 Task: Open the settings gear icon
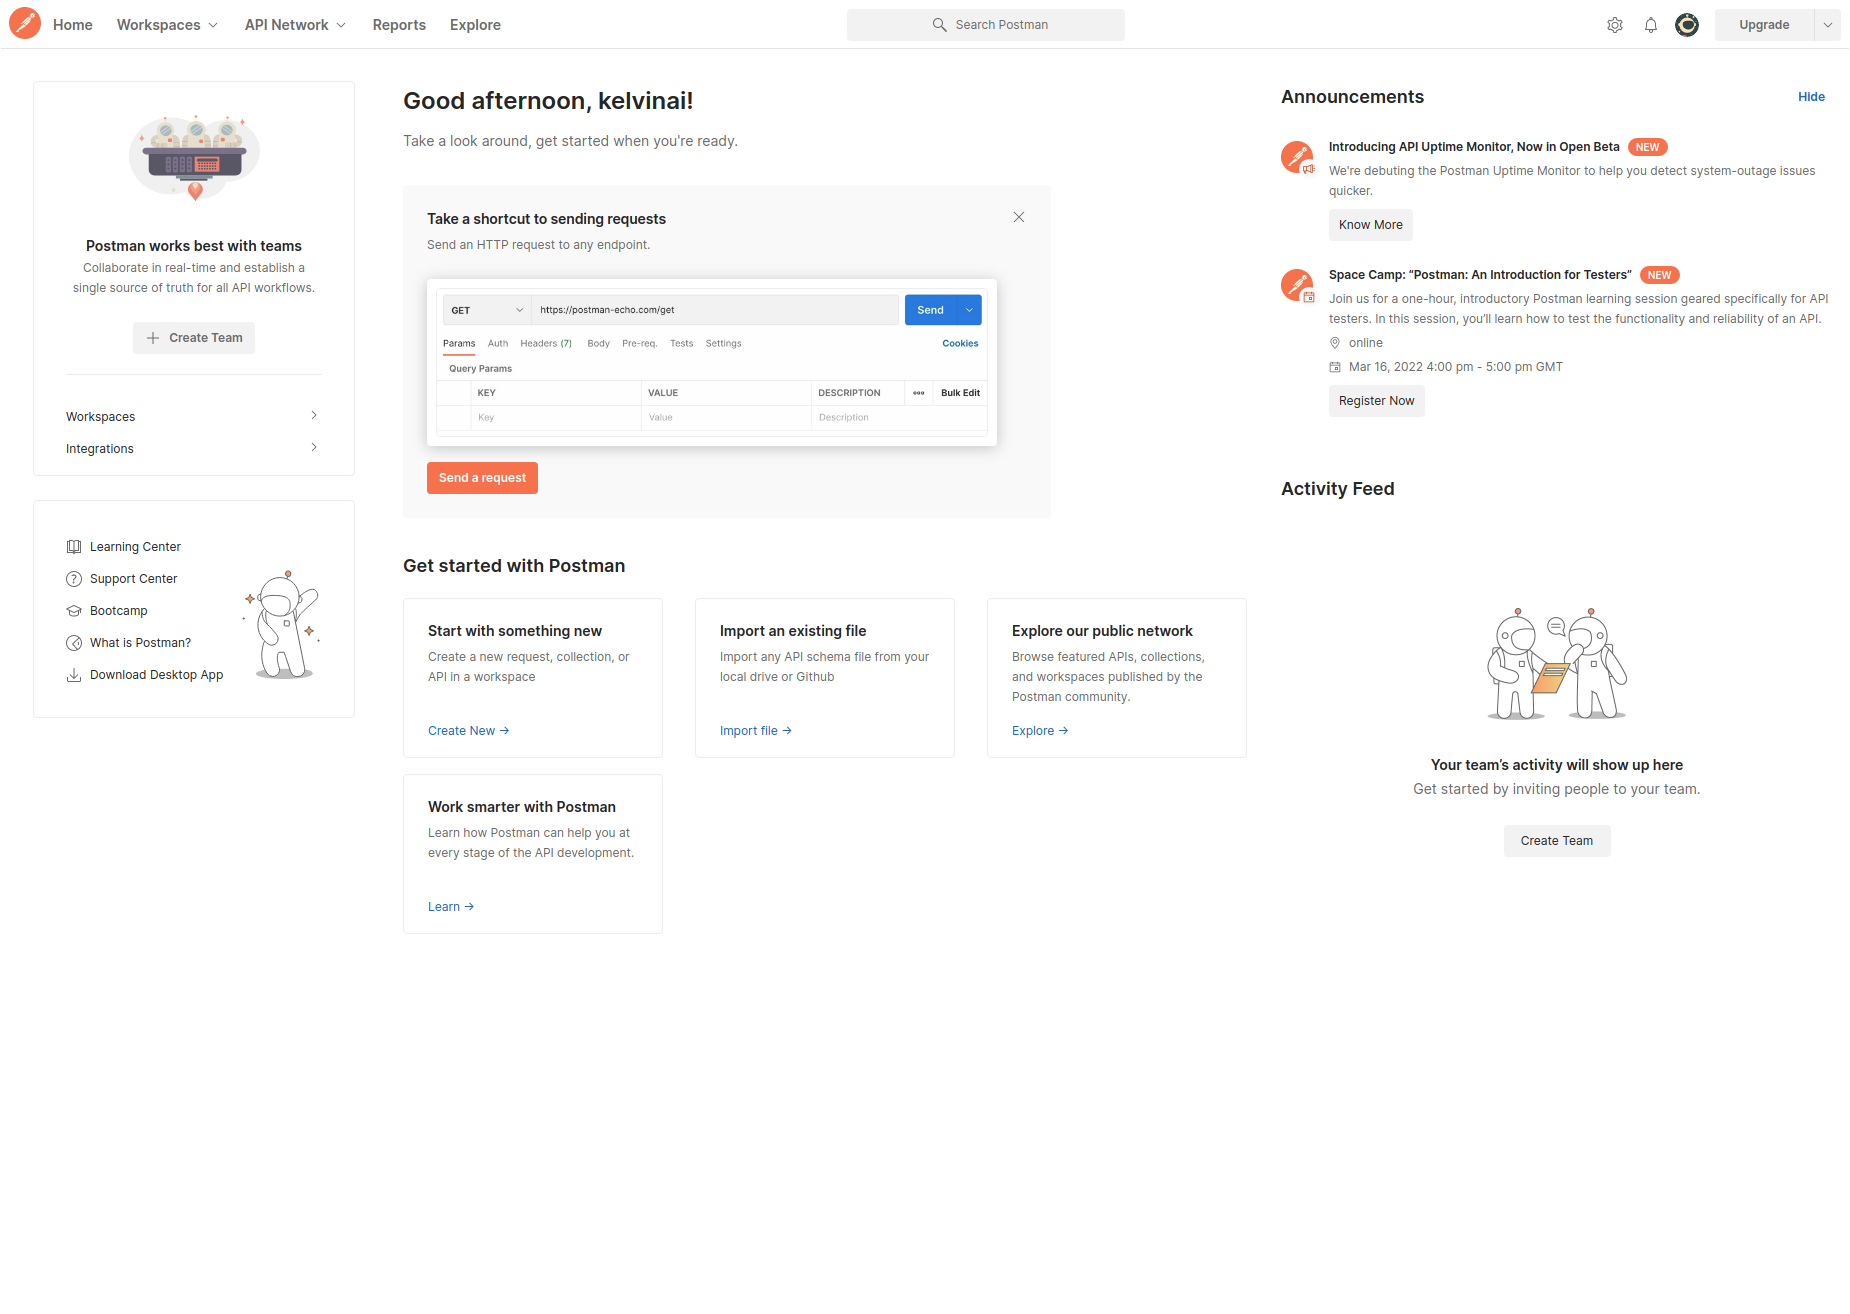pyautogui.click(x=1615, y=25)
